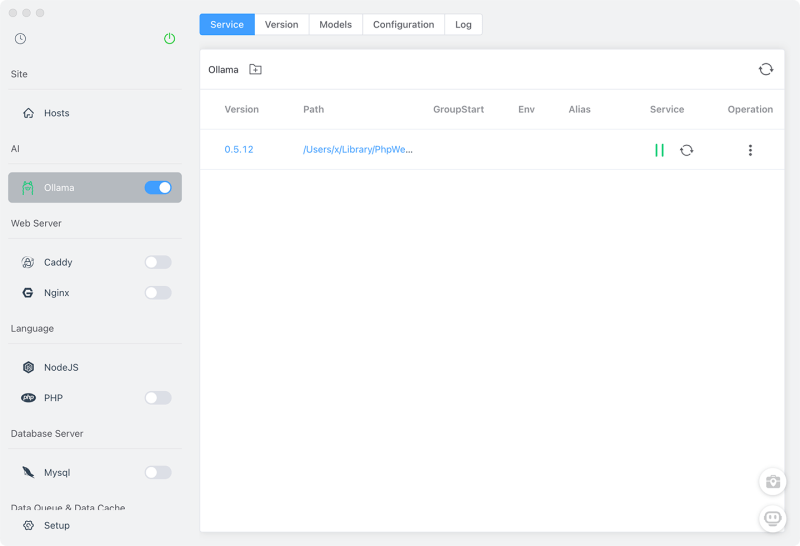The height and width of the screenshot is (546, 800).
Task: Restart the 0.5.12 Ollama service
Action: pos(687,150)
